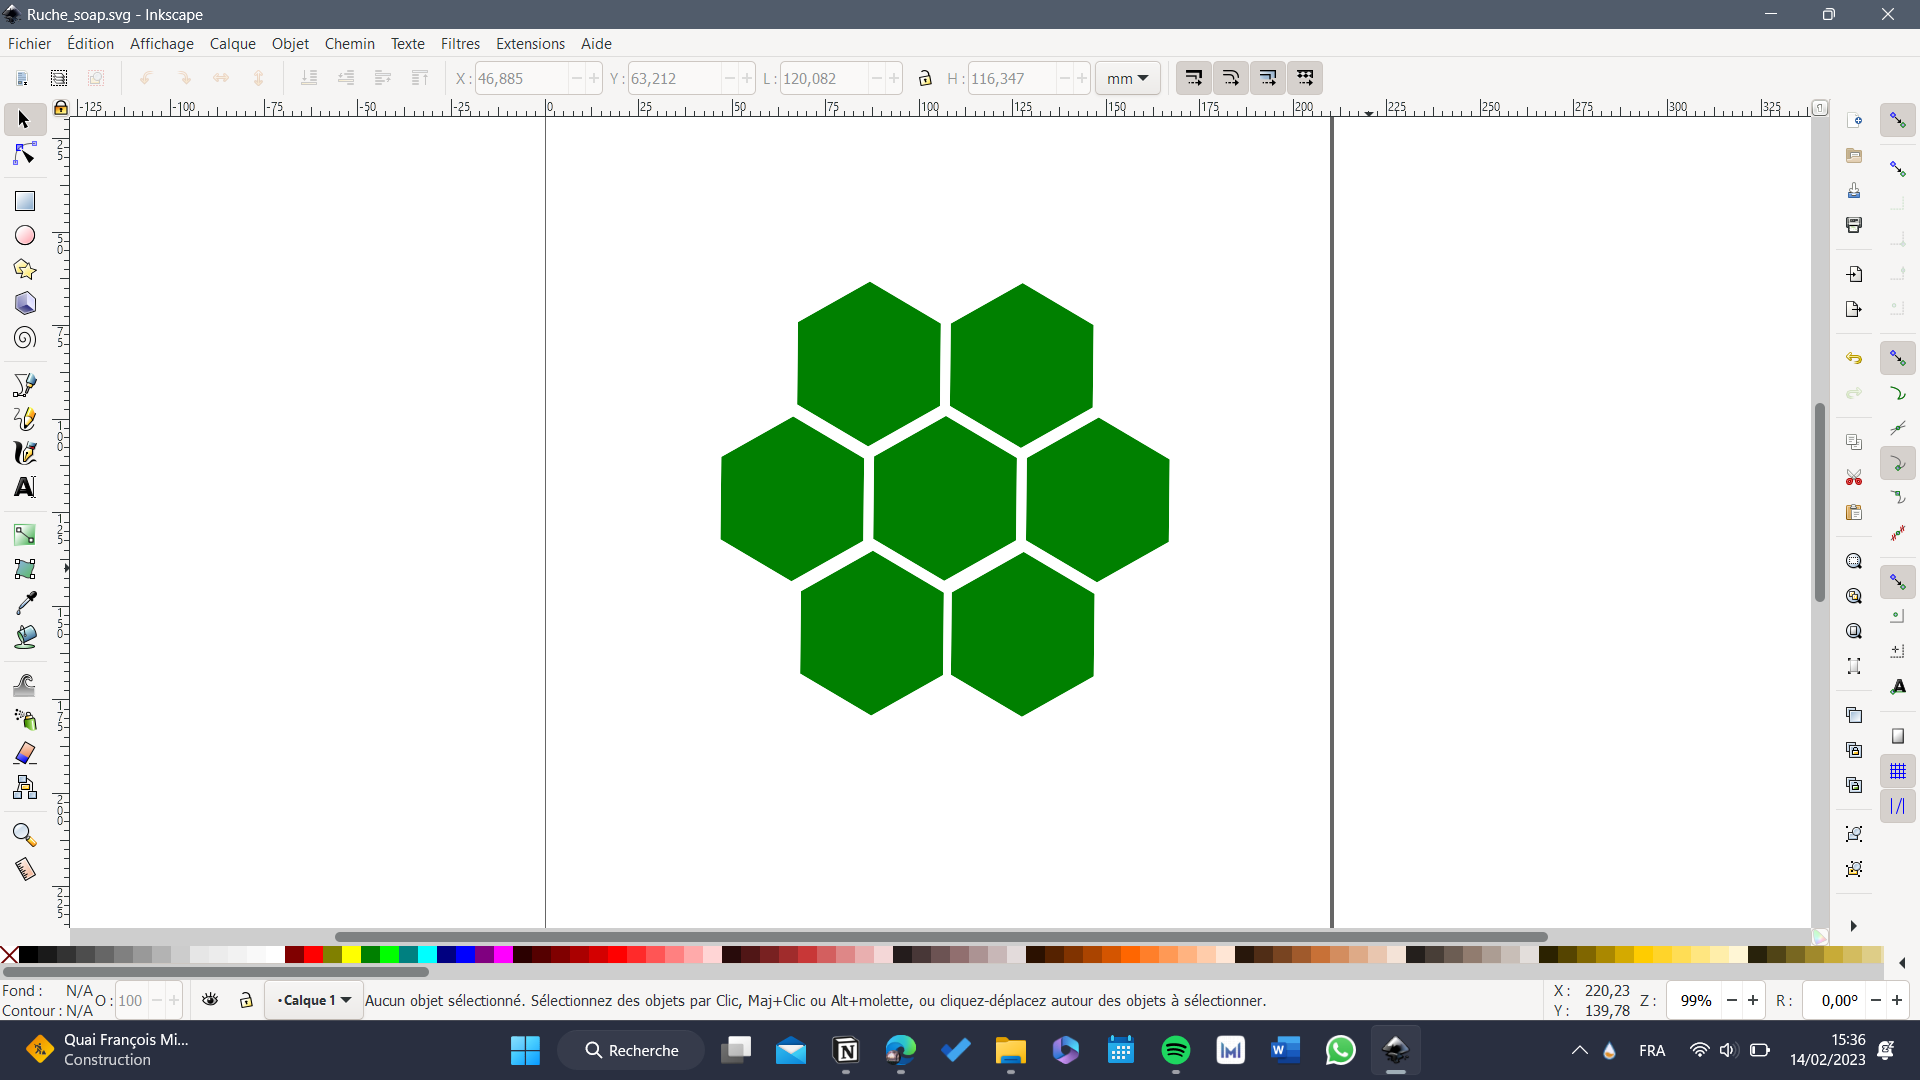Image resolution: width=1920 pixels, height=1080 pixels.
Task: Decrease the rotation R value
Action: point(1876,1000)
